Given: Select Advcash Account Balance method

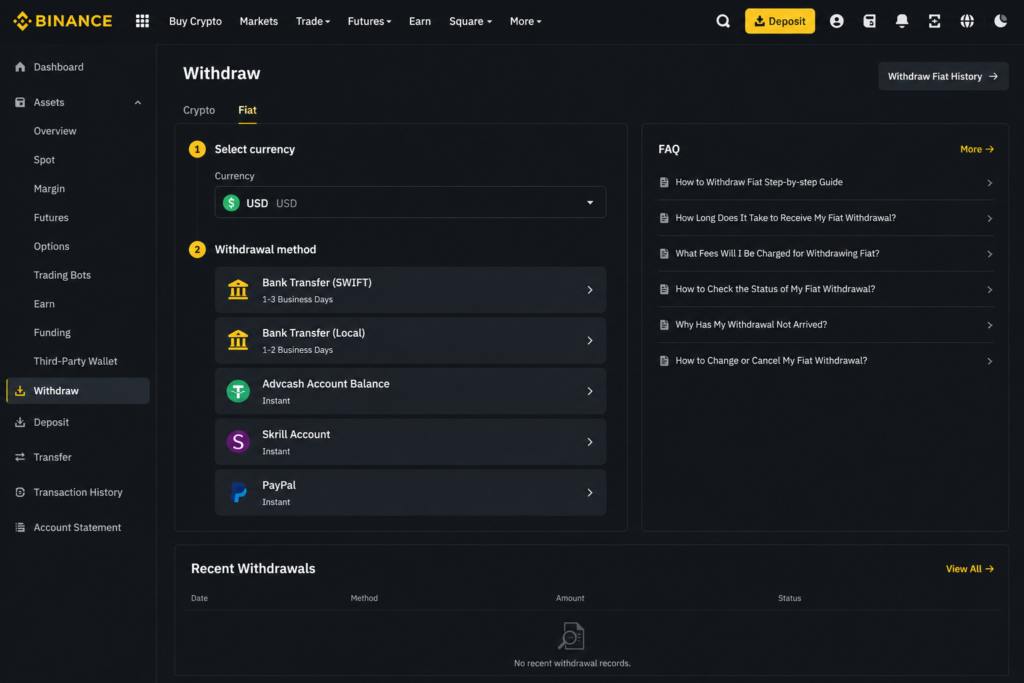Looking at the screenshot, I should (410, 391).
